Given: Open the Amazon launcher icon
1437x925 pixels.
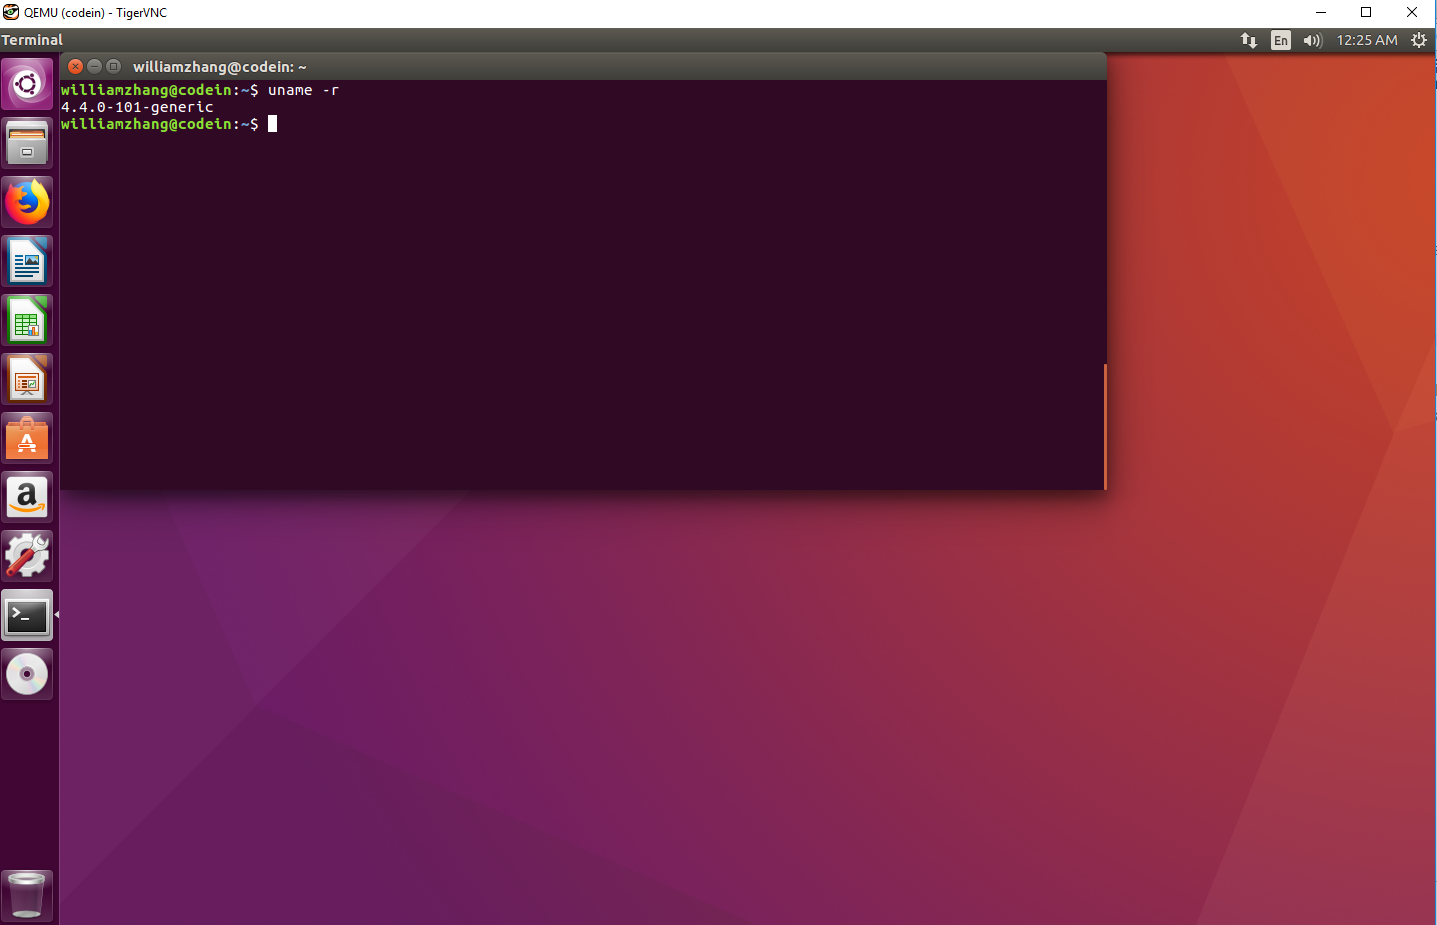Looking at the screenshot, I should point(27,497).
